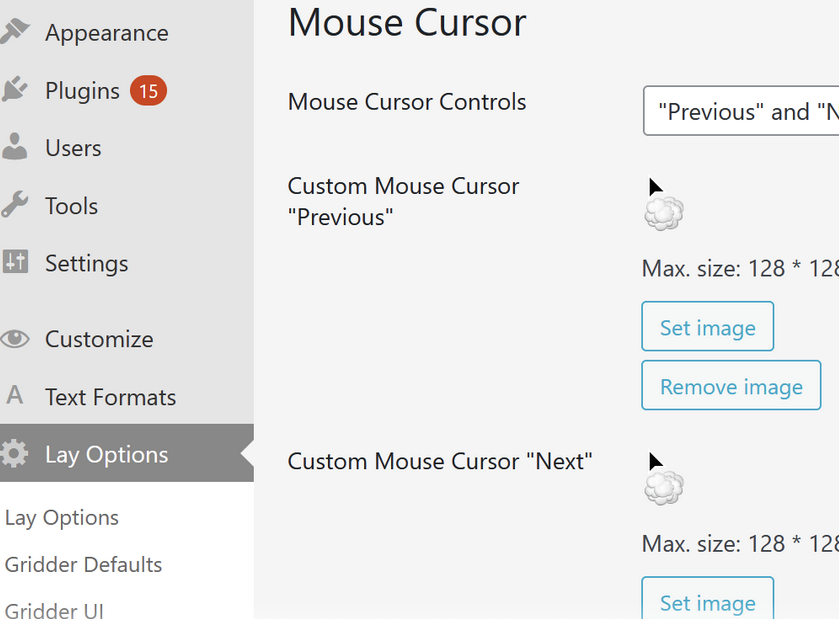839x619 pixels.
Task: Click the Users person icon
Action: pyautogui.click(x=14, y=148)
